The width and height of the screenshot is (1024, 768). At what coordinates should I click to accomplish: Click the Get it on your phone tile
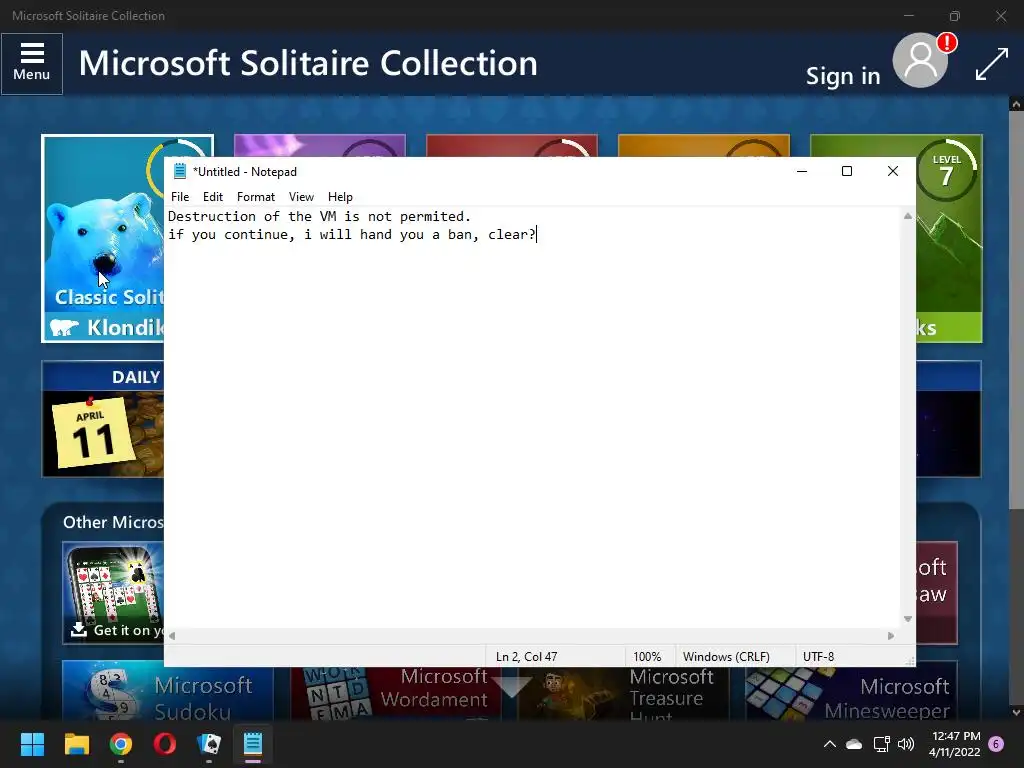(114, 593)
